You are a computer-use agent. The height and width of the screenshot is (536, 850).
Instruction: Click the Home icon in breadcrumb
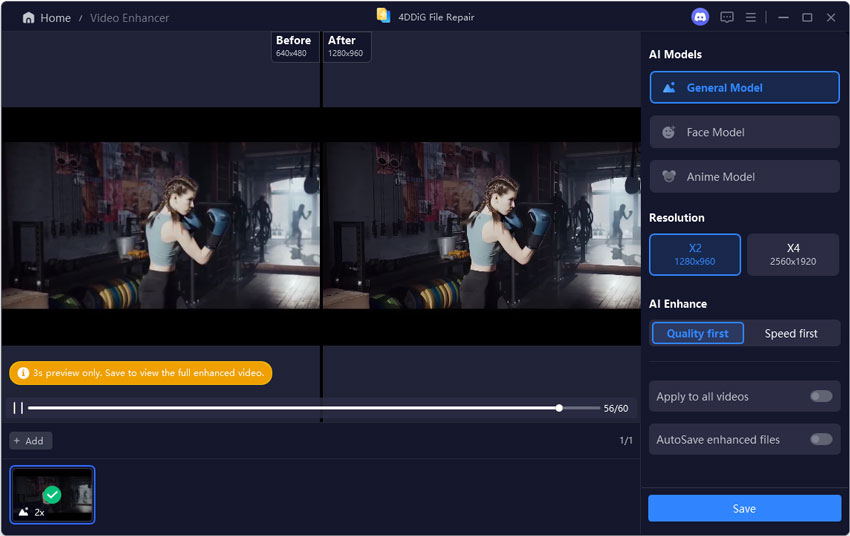(x=28, y=18)
